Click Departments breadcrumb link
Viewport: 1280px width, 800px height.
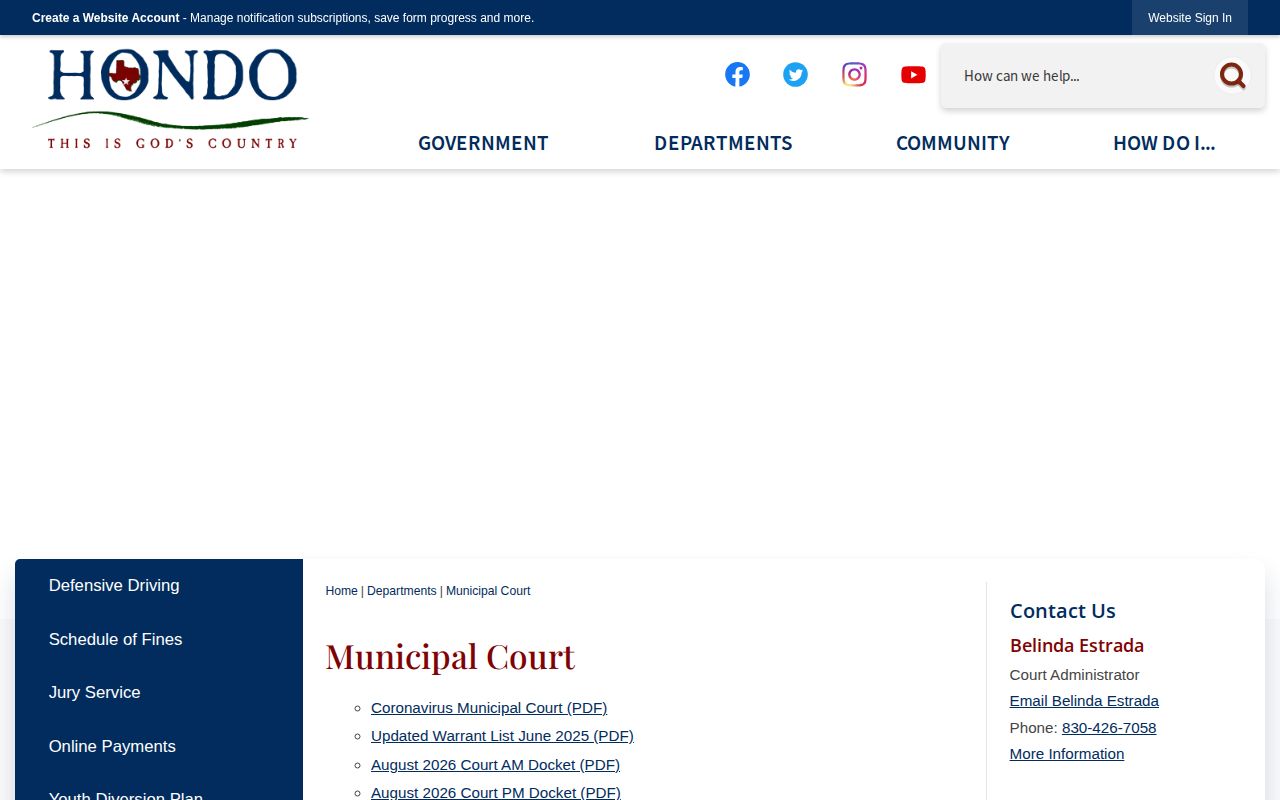pyautogui.click(x=402, y=591)
